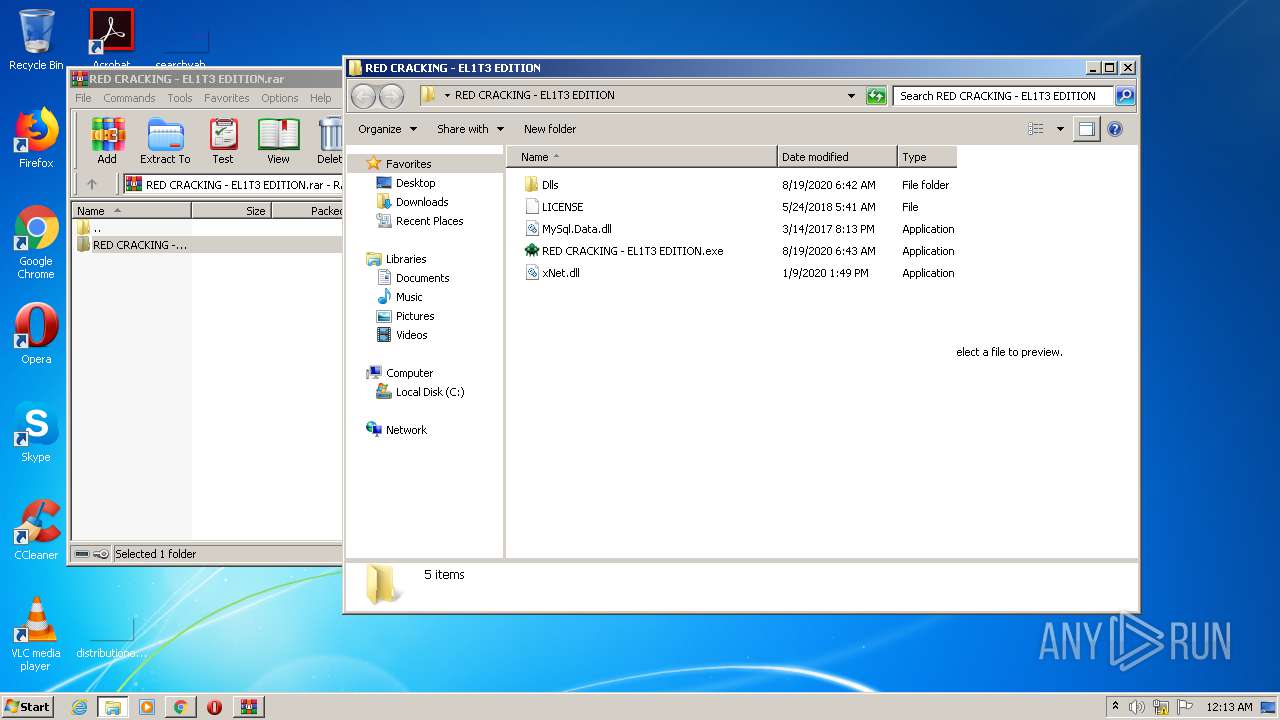Screen dimensions: 1280x720
Task: Open VLC media player shortcut
Action: [36, 634]
